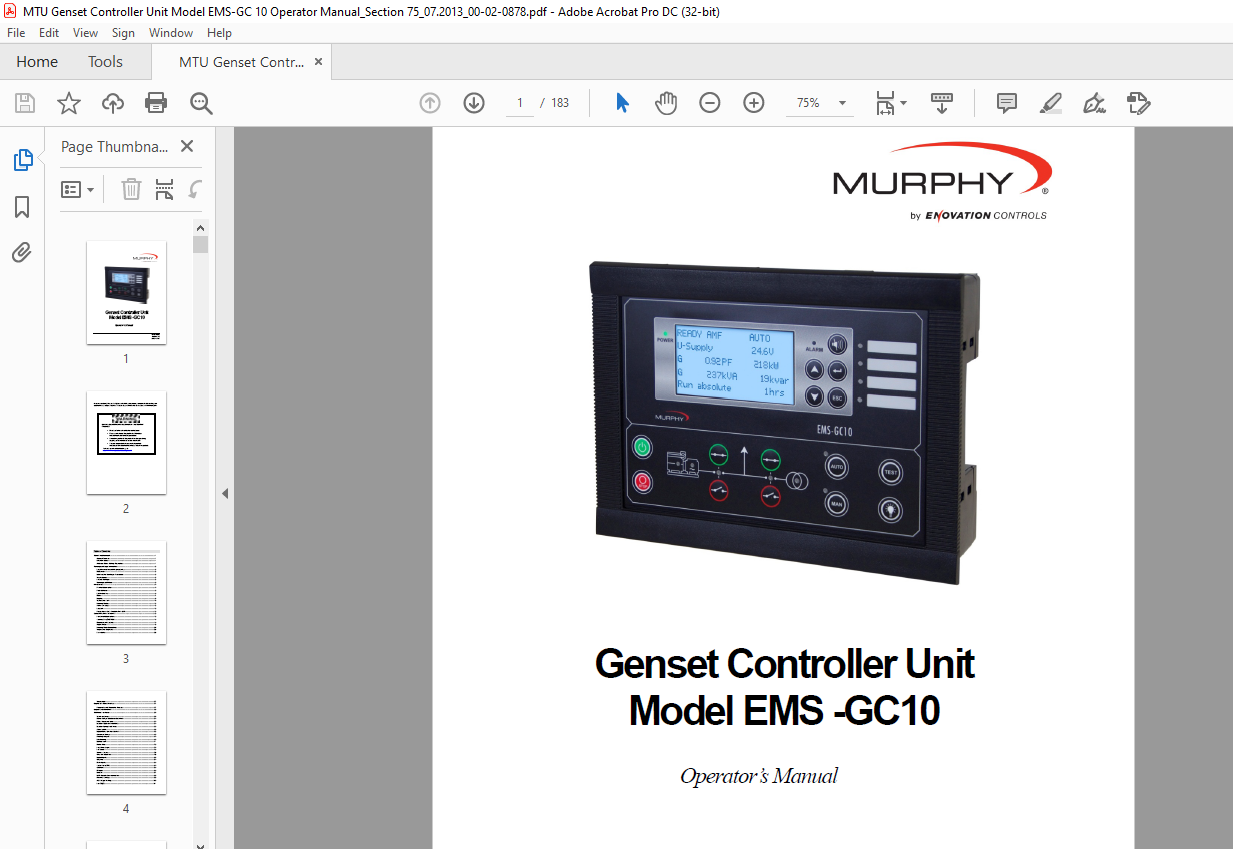Click the page number input field
The width and height of the screenshot is (1233, 849).
520,103
